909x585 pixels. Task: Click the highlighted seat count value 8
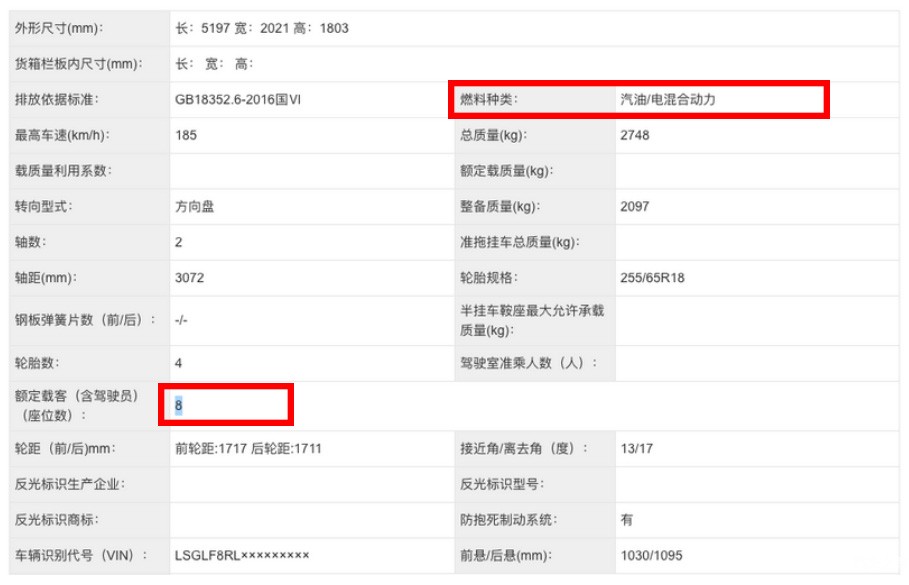tap(179, 406)
